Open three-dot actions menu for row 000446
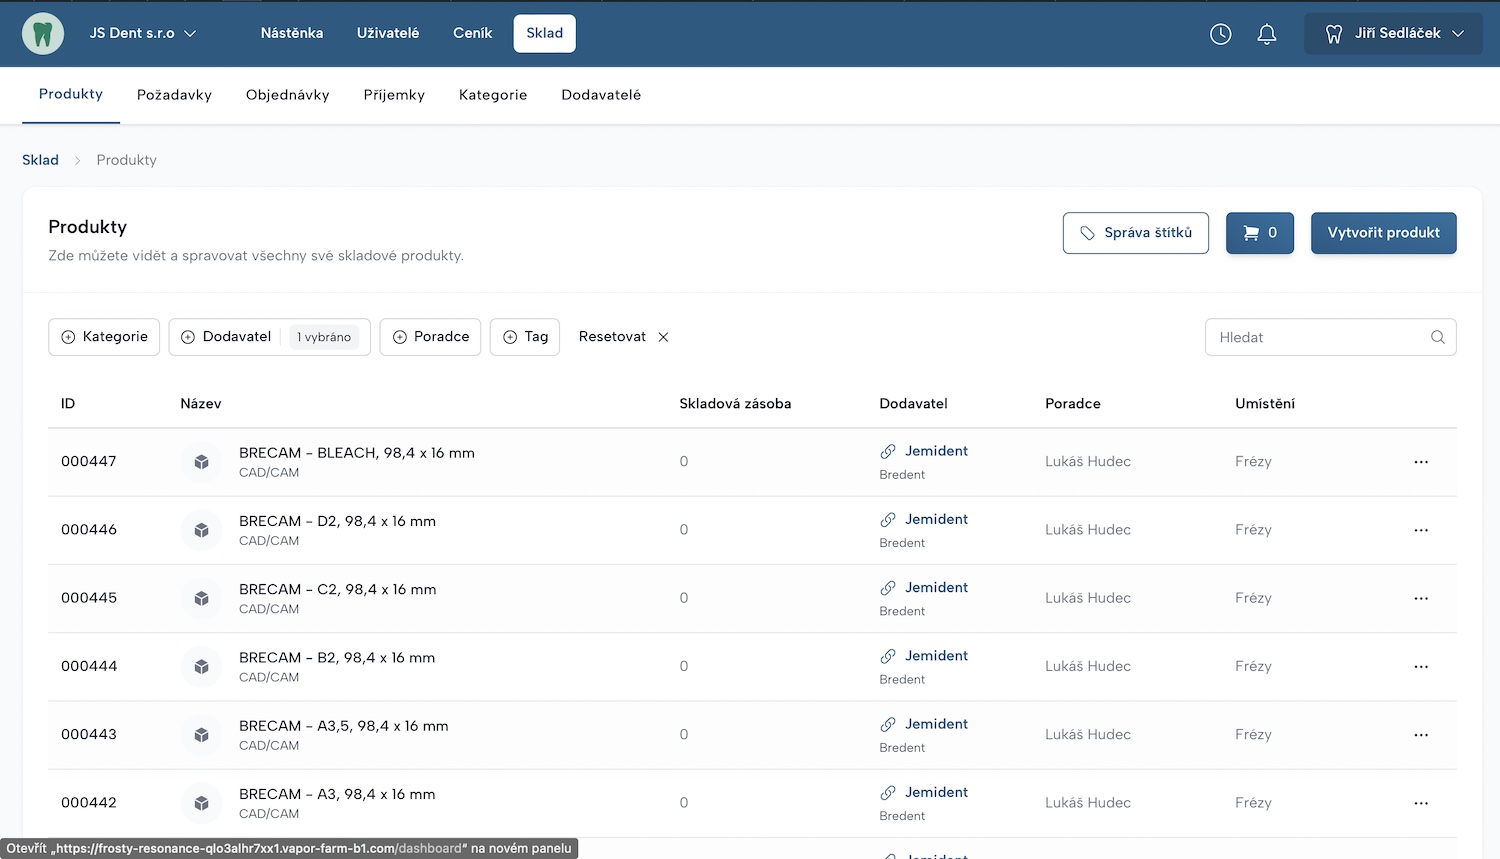The height and width of the screenshot is (859, 1500). tap(1421, 530)
